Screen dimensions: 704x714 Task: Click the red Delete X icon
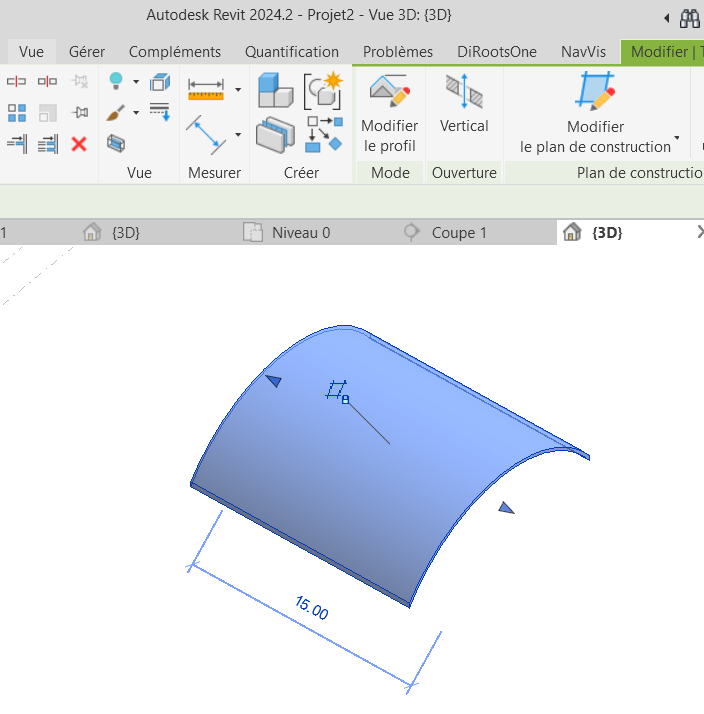point(79,144)
